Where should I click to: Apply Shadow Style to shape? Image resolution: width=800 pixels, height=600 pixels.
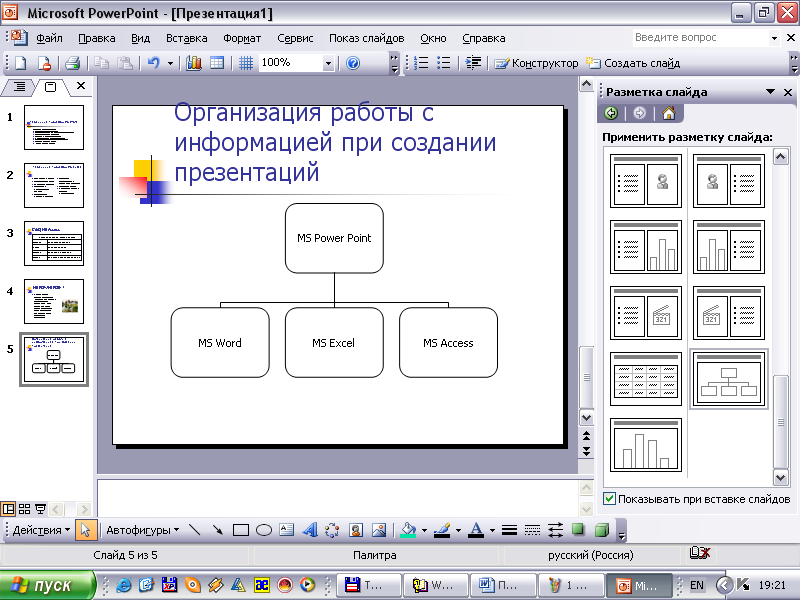click(x=578, y=530)
